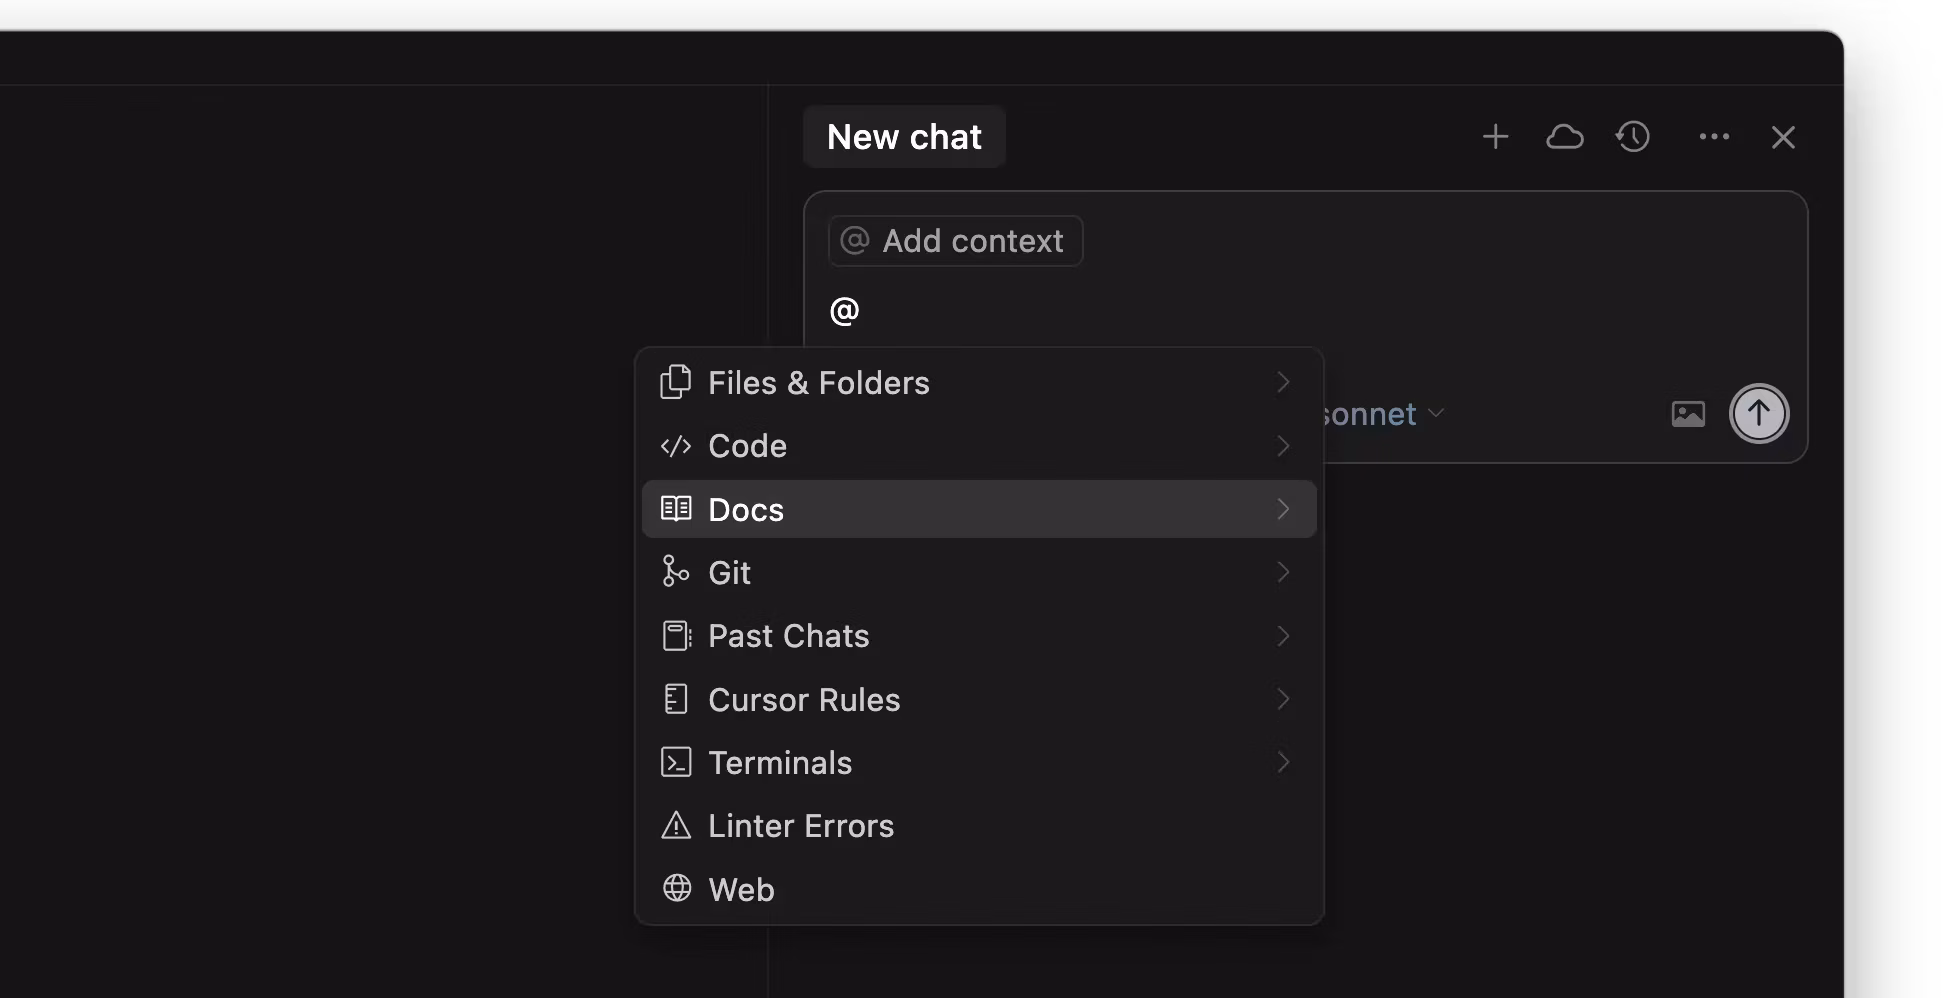
Task: Click the Add context button
Action: [x=955, y=241]
